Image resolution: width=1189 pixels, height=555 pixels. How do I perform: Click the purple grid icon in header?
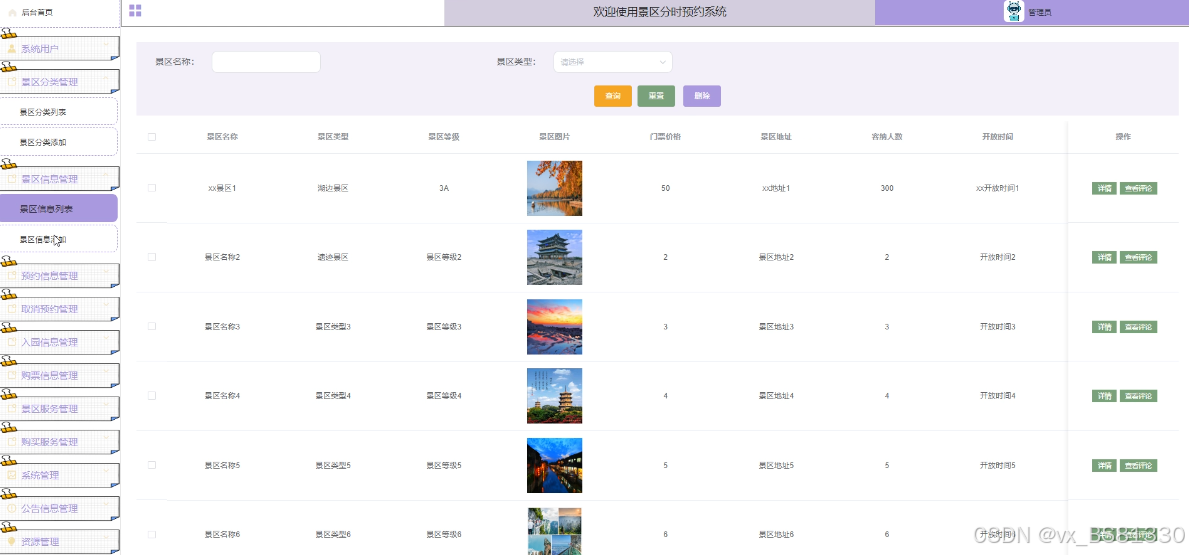pos(135,11)
